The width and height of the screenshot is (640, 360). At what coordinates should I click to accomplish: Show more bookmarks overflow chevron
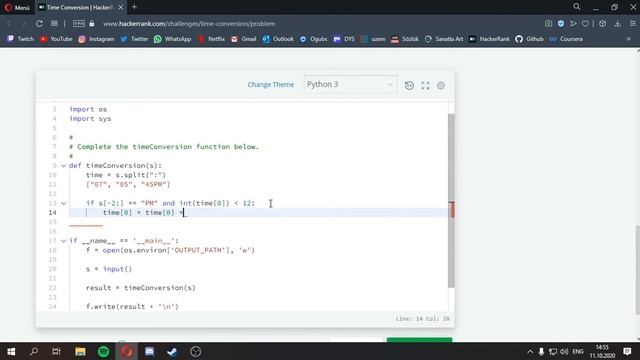629,39
